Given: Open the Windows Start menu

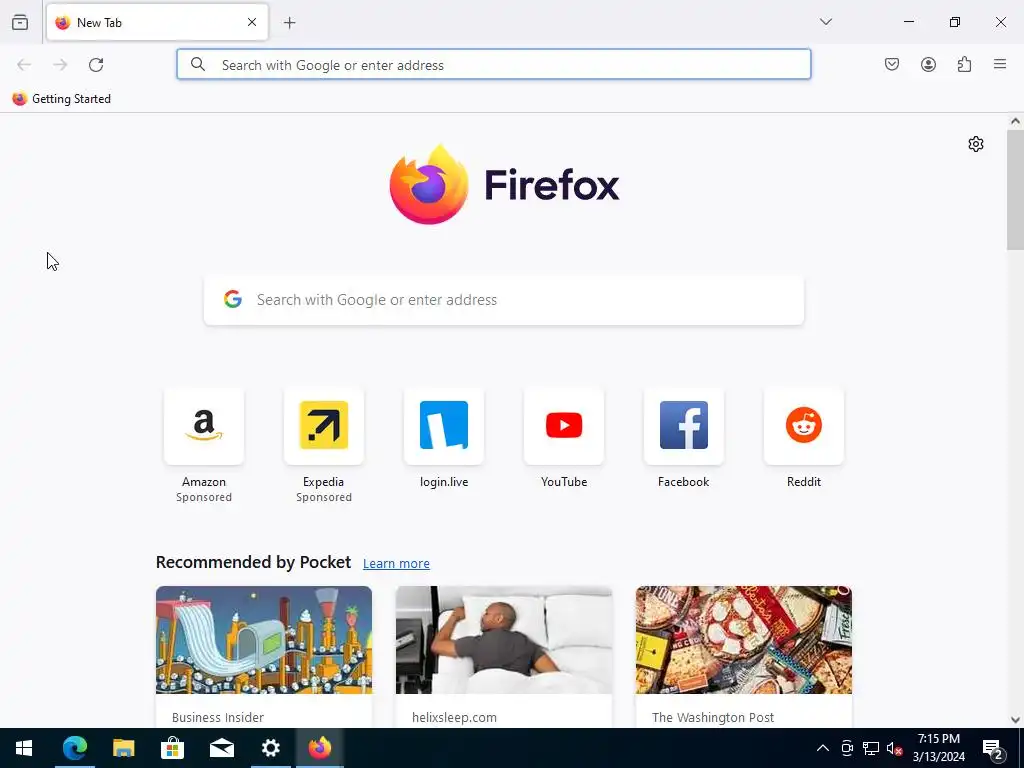Looking at the screenshot, I should [x=24, y=748].
